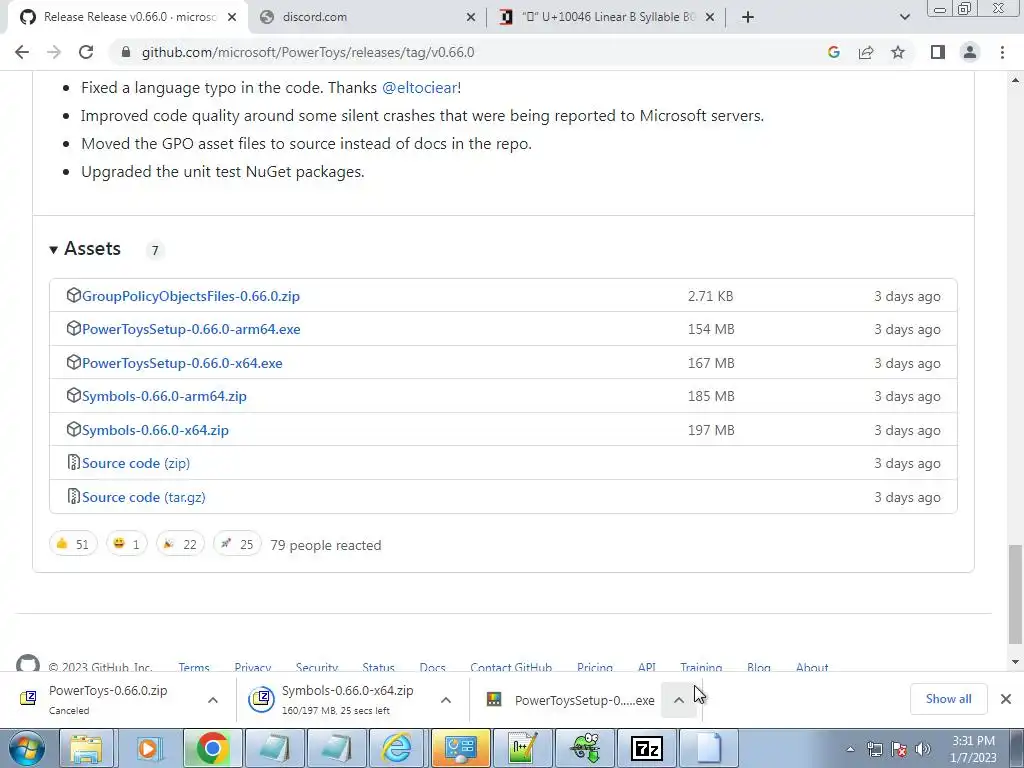Open the GitHub footer logo

[27, 664]
